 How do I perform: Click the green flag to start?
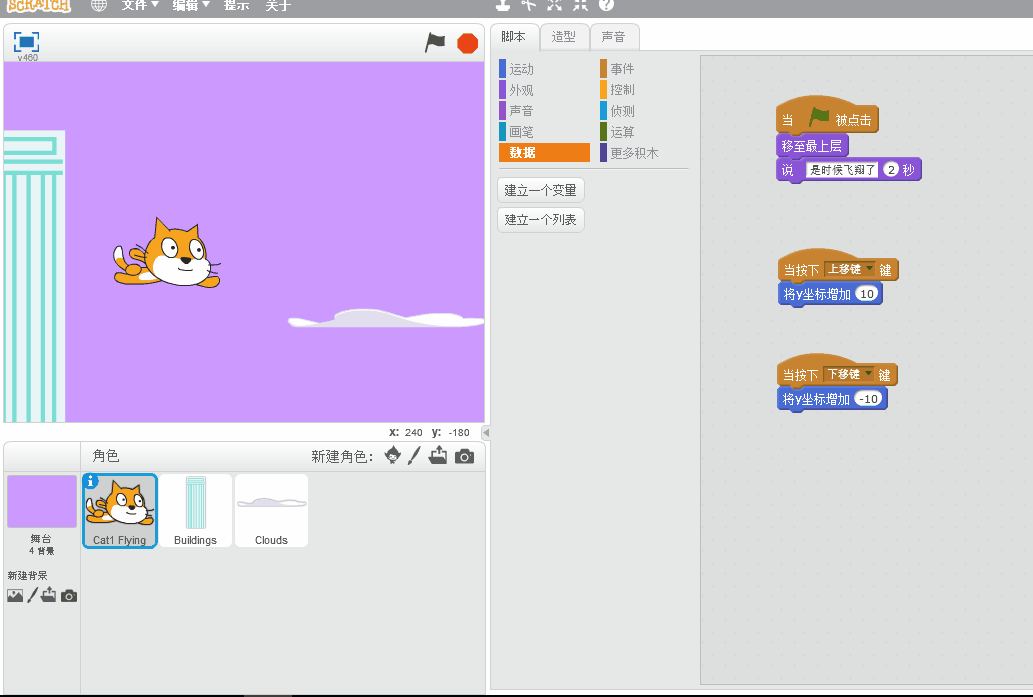435,43
